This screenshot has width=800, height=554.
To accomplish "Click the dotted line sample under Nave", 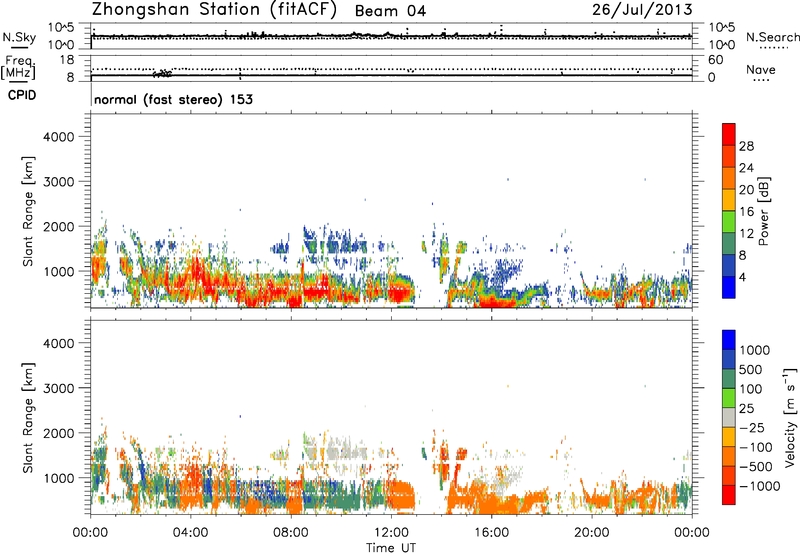I will [761, 80].
